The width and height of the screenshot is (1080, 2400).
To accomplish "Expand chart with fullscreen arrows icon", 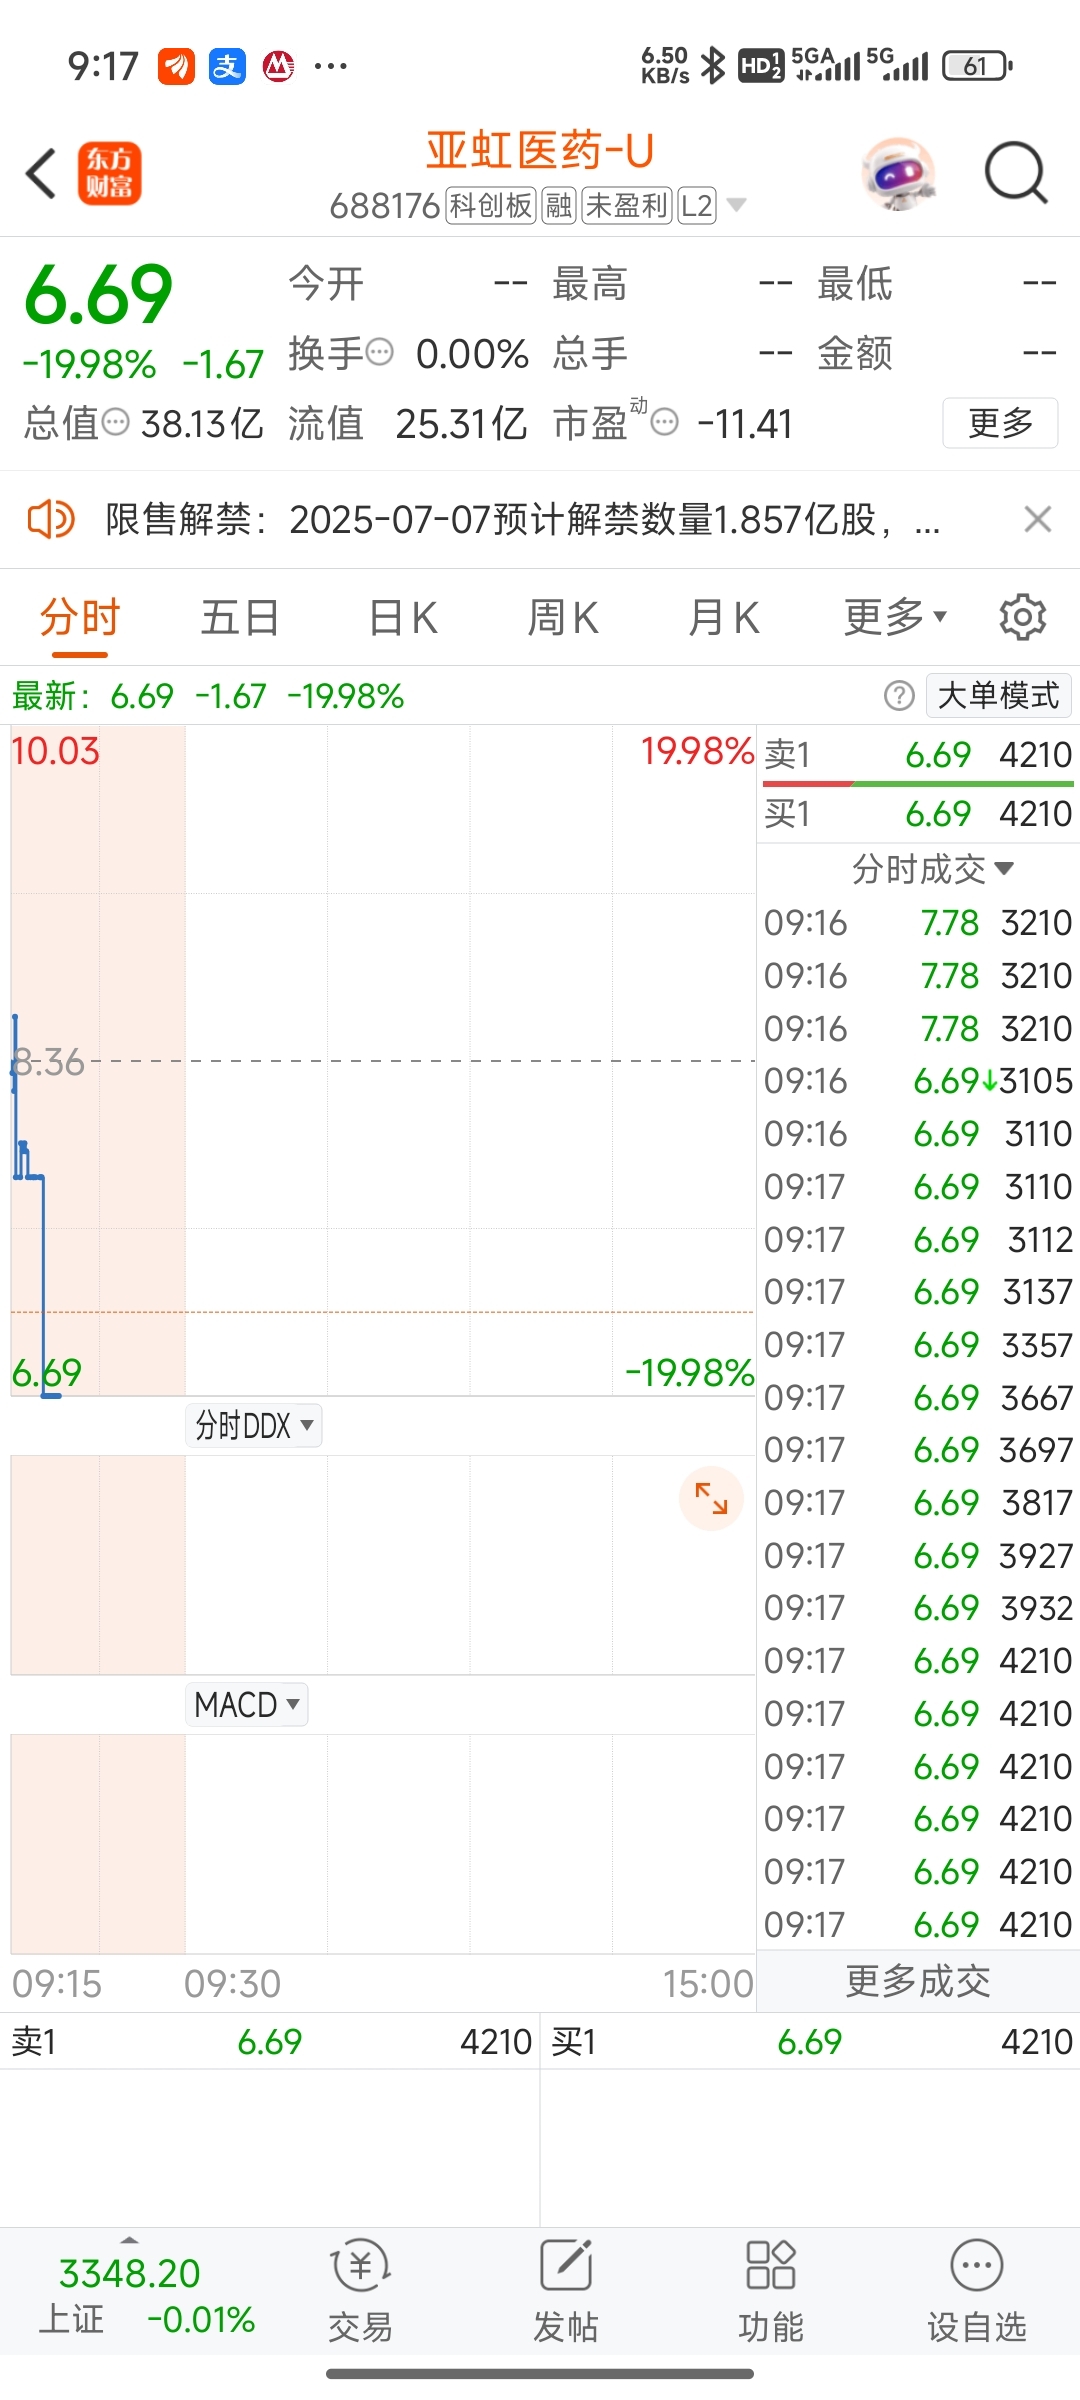I will pyautogui.click(x=711, y=1498).
